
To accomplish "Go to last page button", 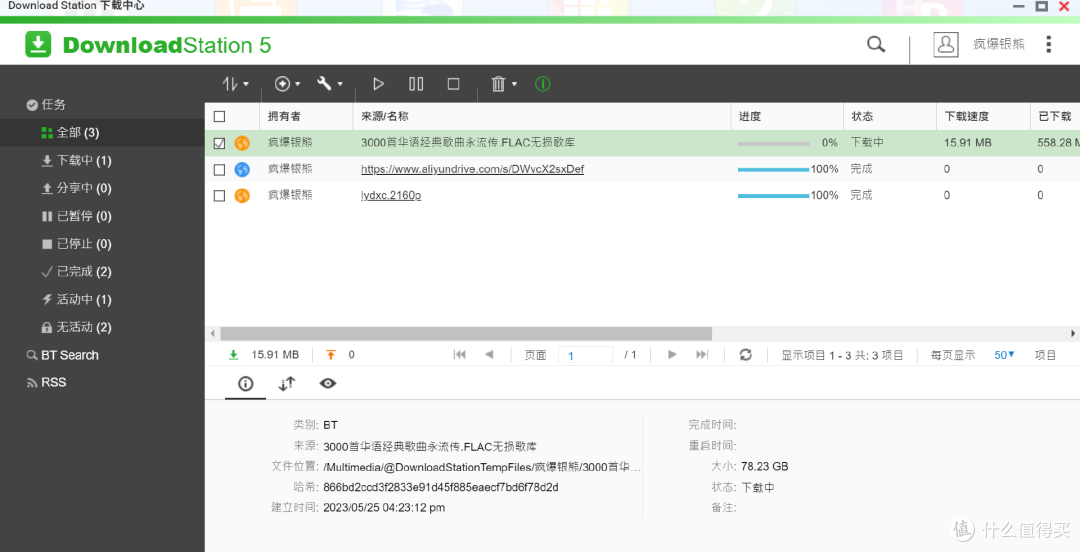I will point(702,354).
